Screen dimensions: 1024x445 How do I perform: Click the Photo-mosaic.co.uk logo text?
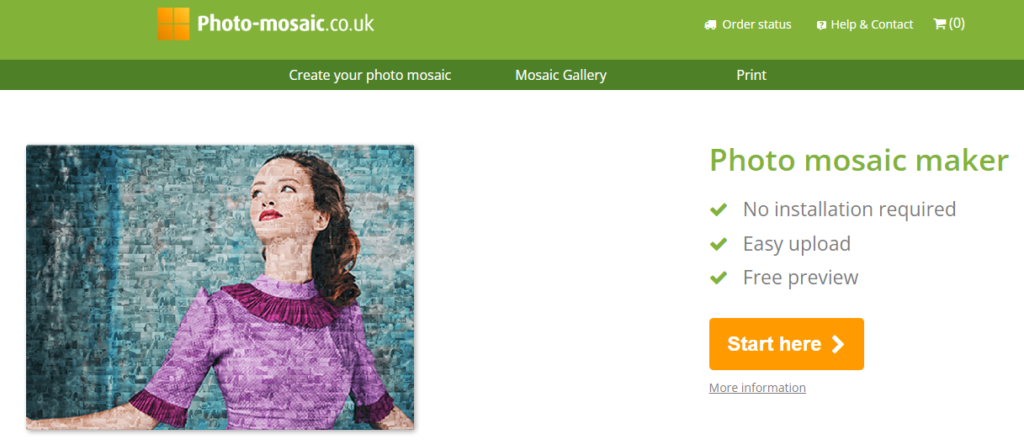tap(285, 24)
